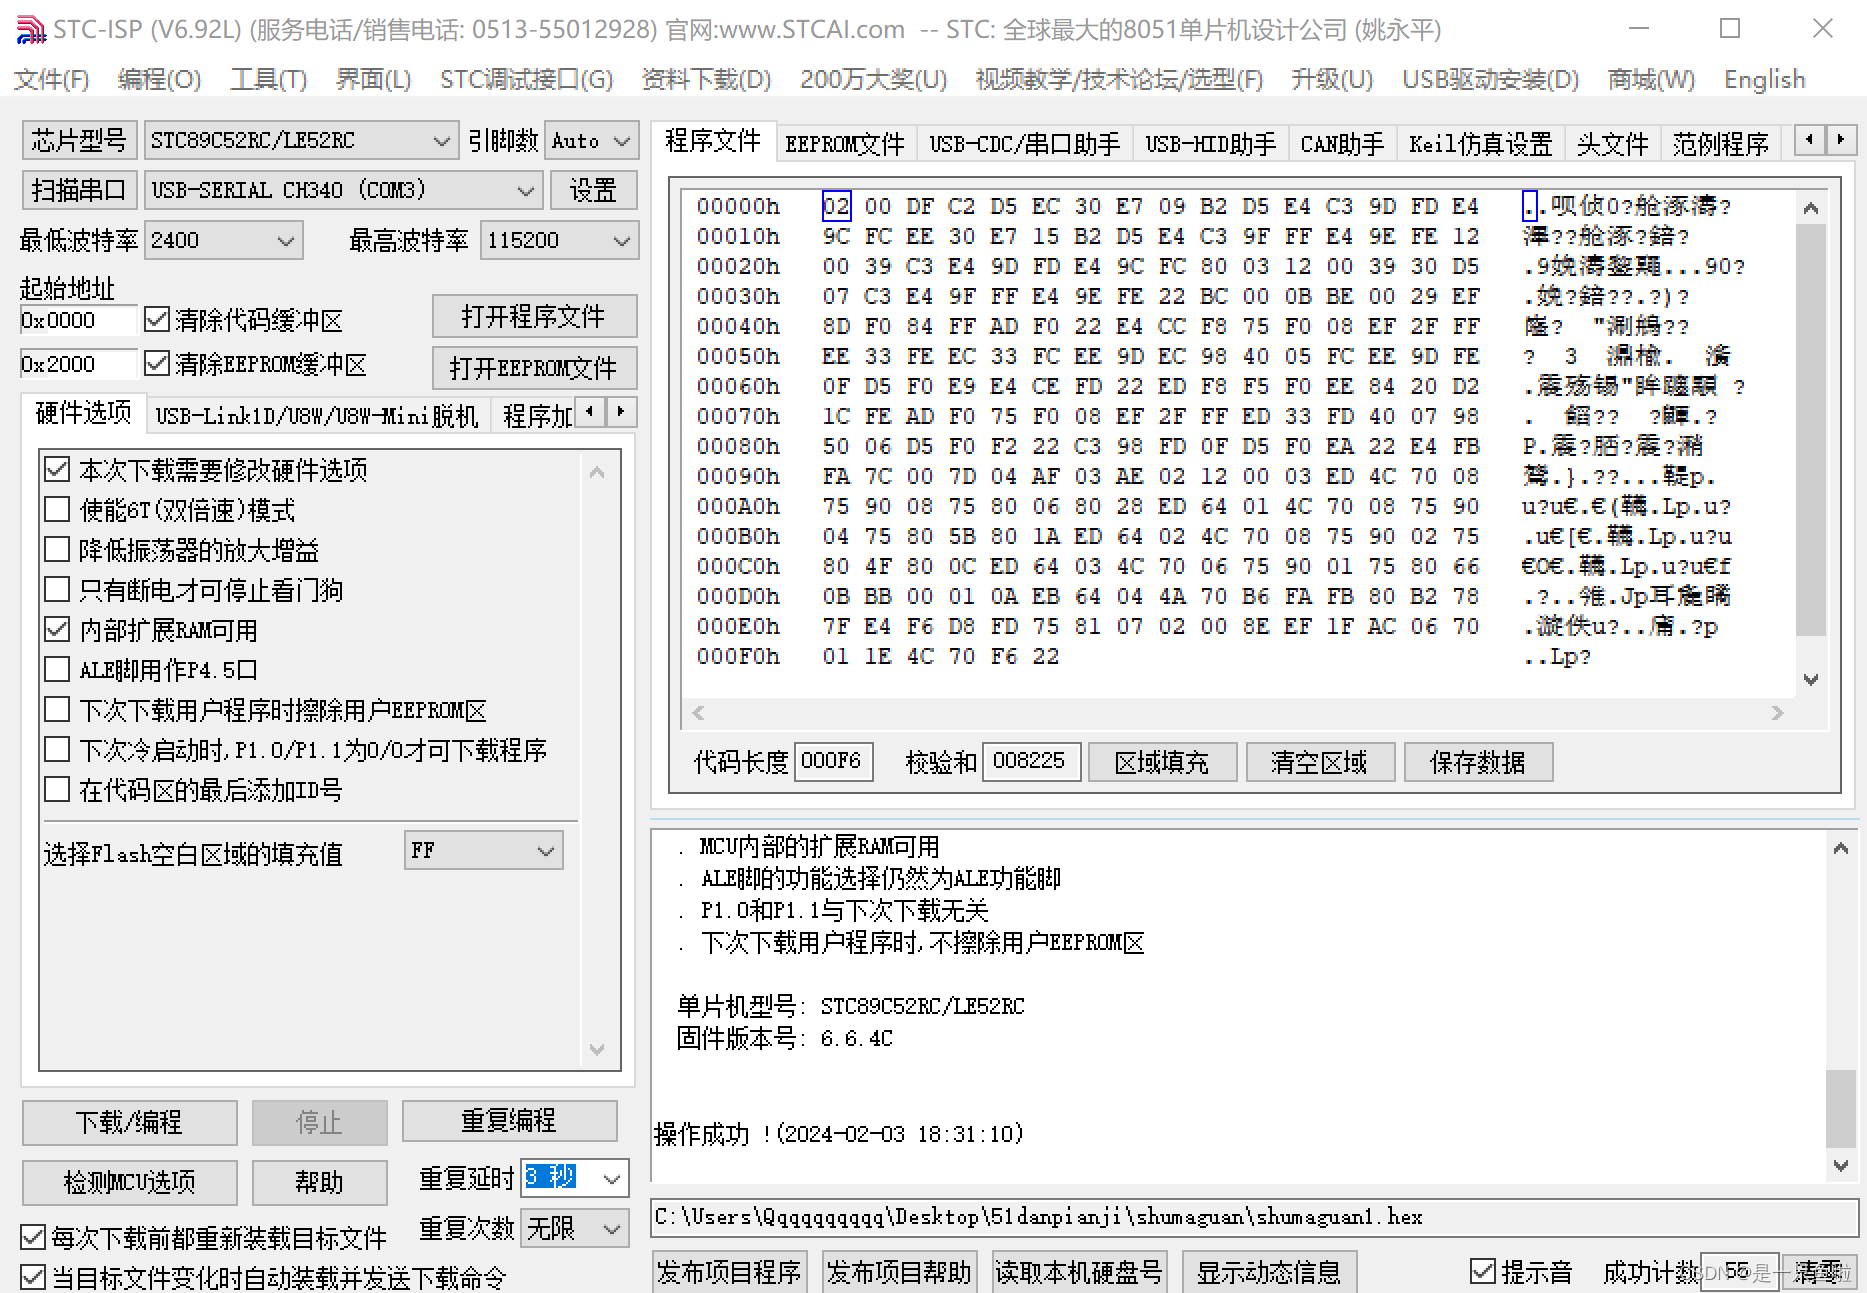The width and height of the screenshot is (1867, 1293).
Task: Click hardware options list scroll up arrow
Action: (x=597, y=472)
